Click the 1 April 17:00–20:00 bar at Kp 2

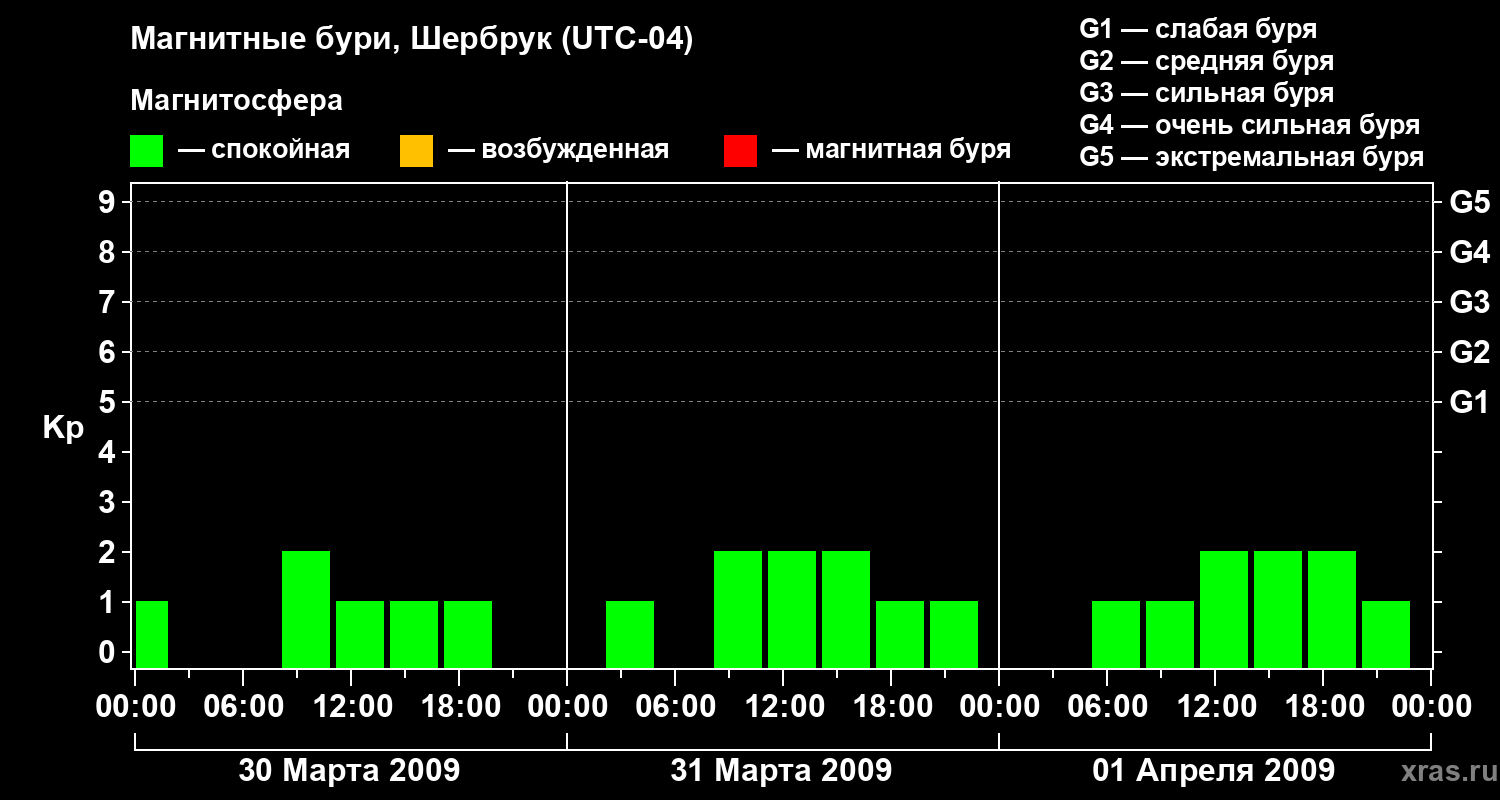pyautogui.click(x=1332, y=609)
